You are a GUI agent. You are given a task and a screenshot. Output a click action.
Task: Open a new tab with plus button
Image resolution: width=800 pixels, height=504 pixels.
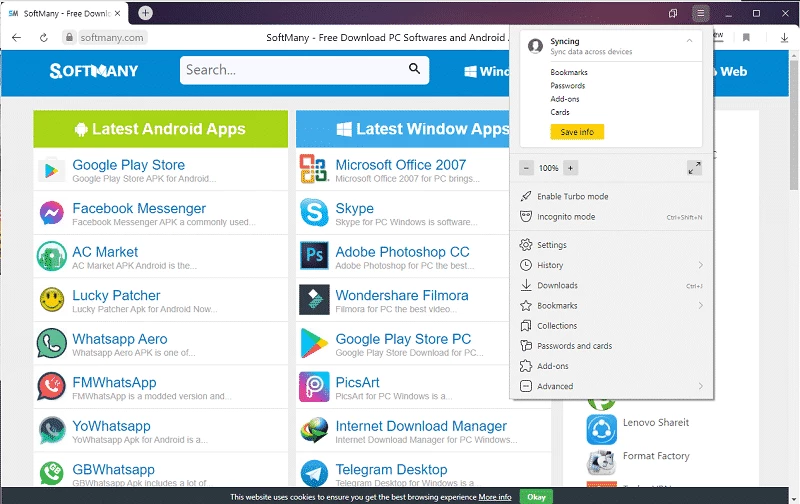(146, 13)
